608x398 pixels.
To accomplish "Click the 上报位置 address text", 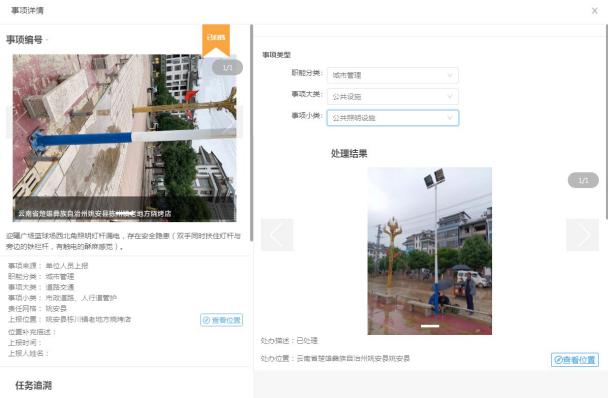I will [88, 319].
